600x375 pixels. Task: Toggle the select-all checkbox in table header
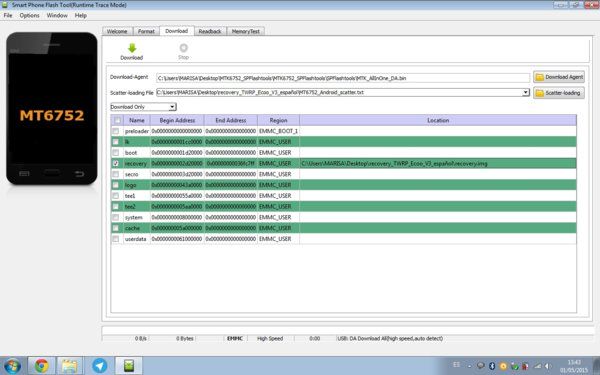(x=117, y=120)
